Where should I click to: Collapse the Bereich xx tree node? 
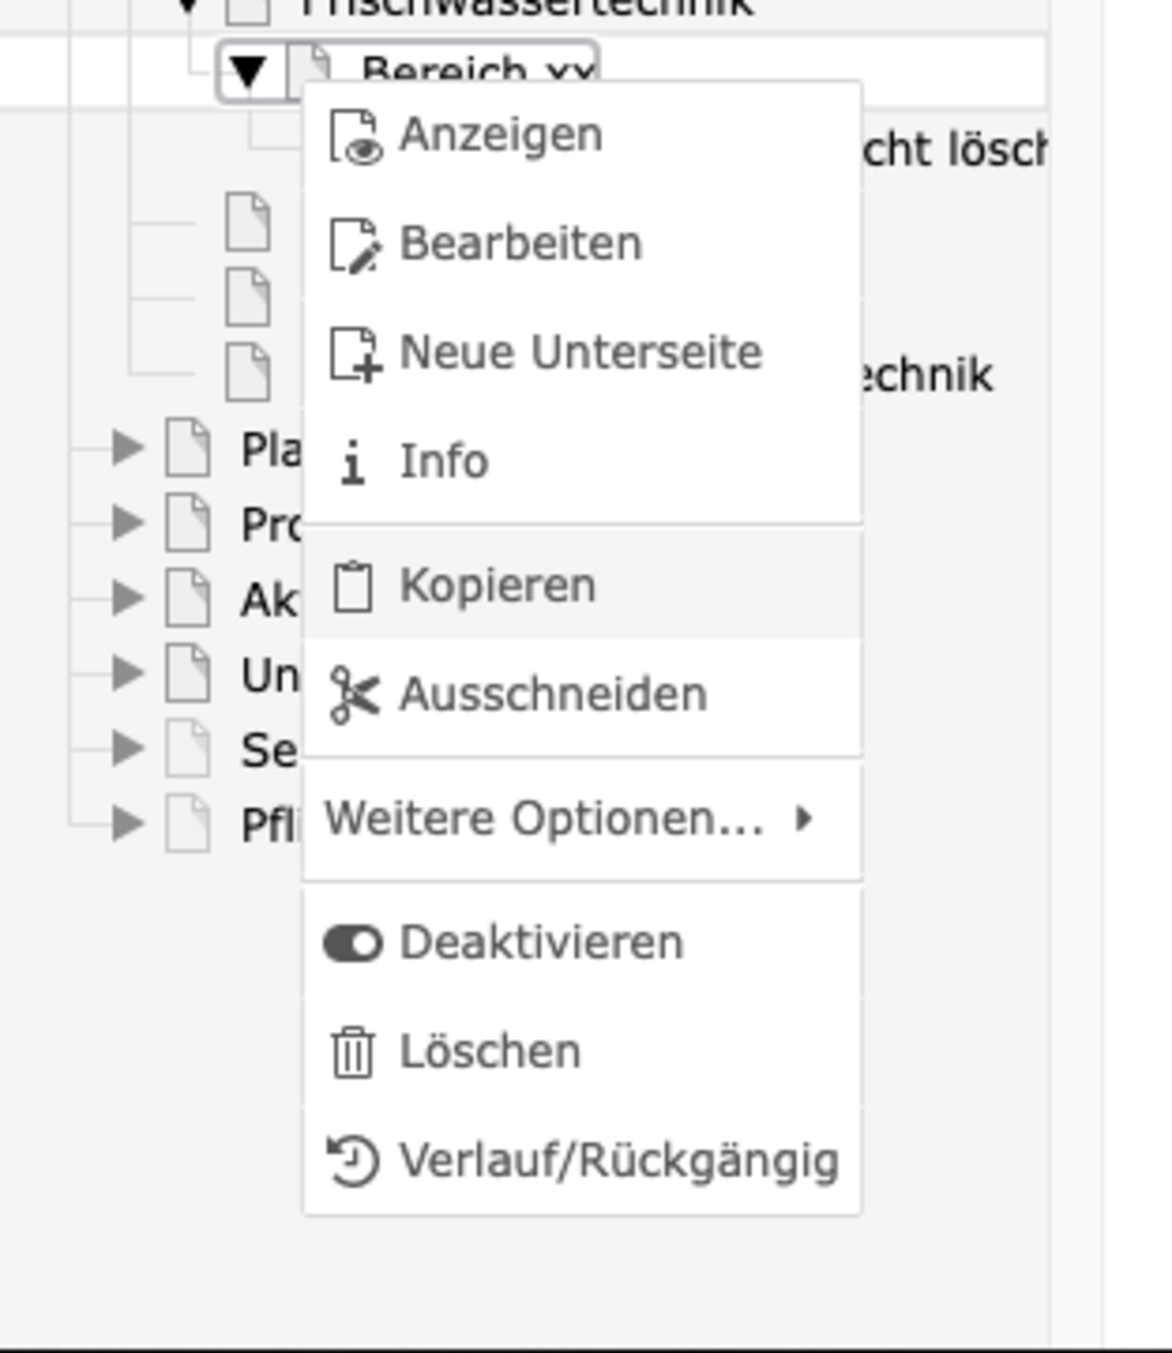[248, 72]
